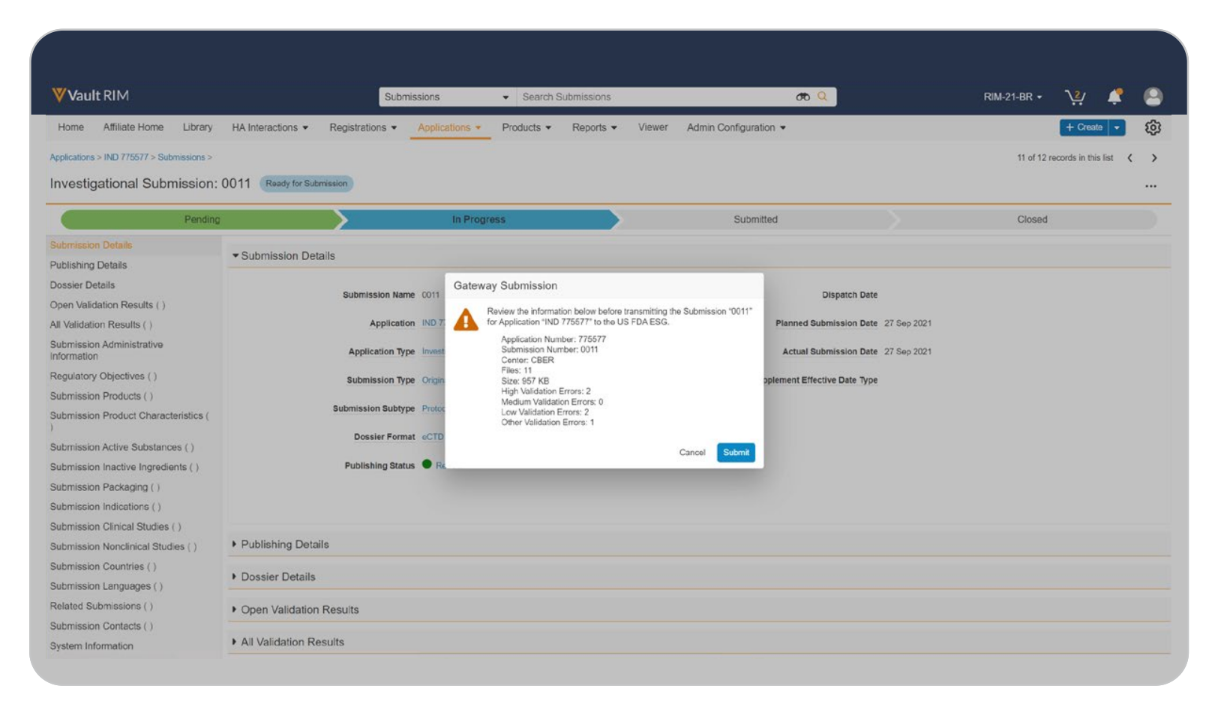Viewport: 1210px width, 713px height.
Task: Open the Create button dropdown arrow
Action: [1117, 128]
